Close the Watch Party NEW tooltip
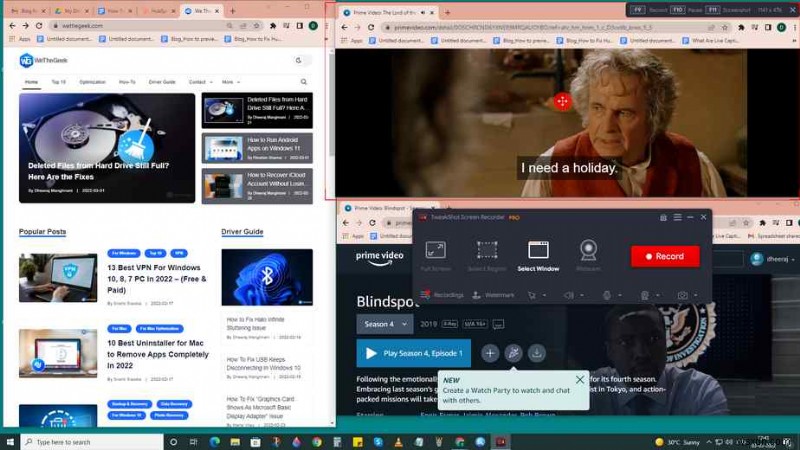 tap(580, 380)
